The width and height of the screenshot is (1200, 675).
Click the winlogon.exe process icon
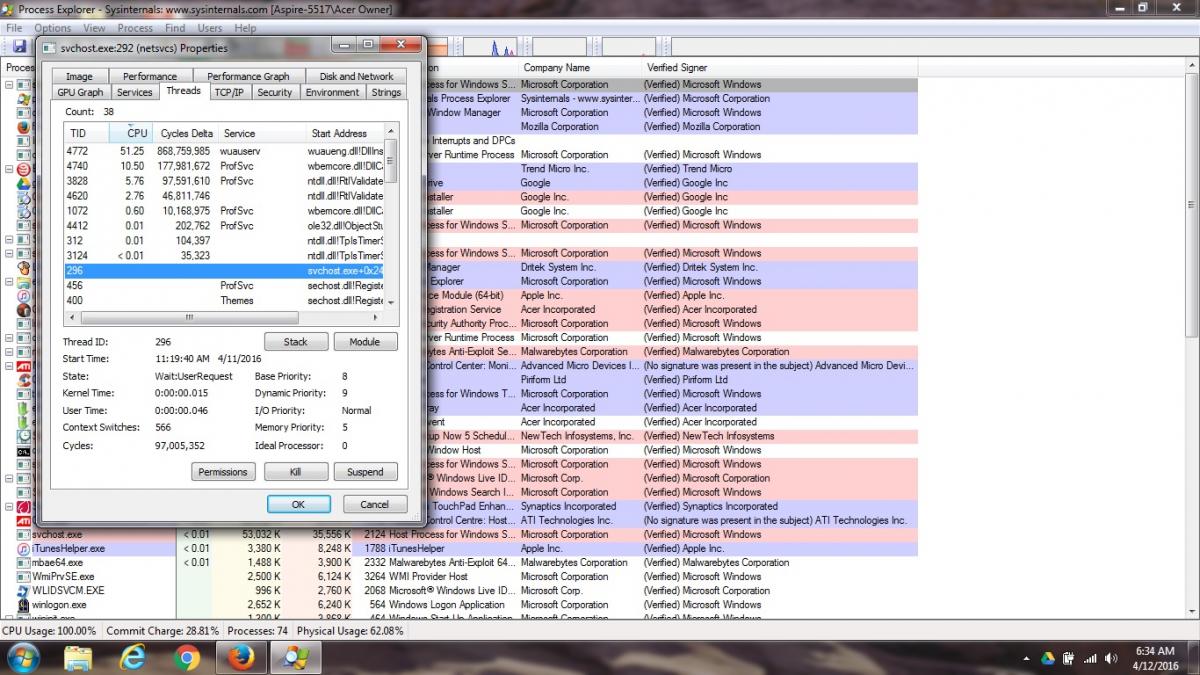pyautogui.click(x=24, y=604)
